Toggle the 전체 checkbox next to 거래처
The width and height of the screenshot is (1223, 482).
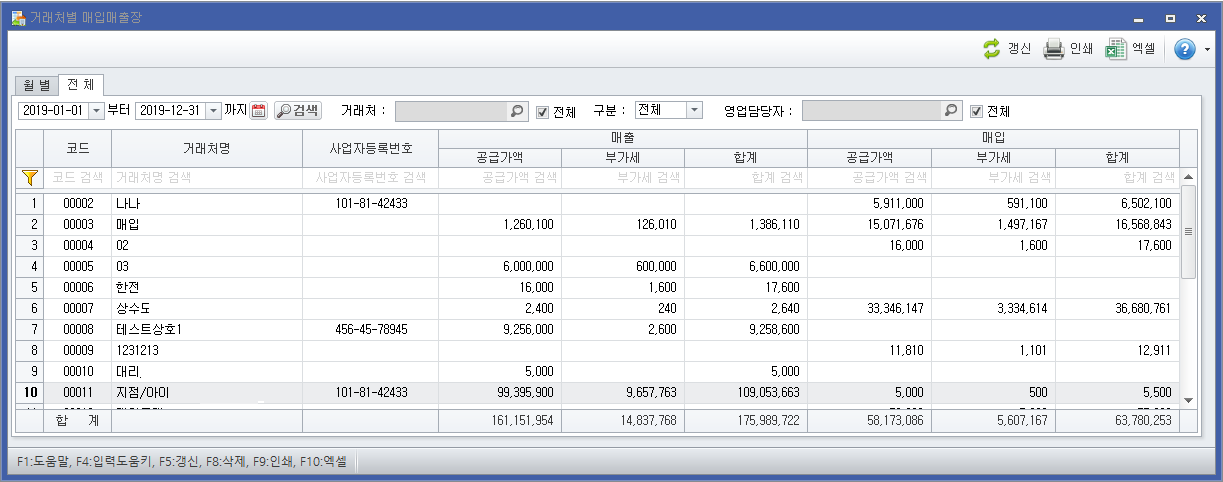[543, 112]
